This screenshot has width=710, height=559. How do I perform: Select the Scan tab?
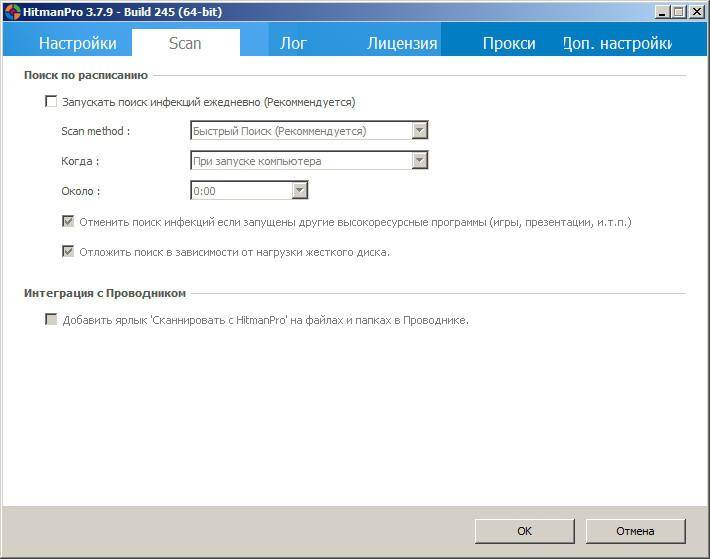tap(185, 43)
